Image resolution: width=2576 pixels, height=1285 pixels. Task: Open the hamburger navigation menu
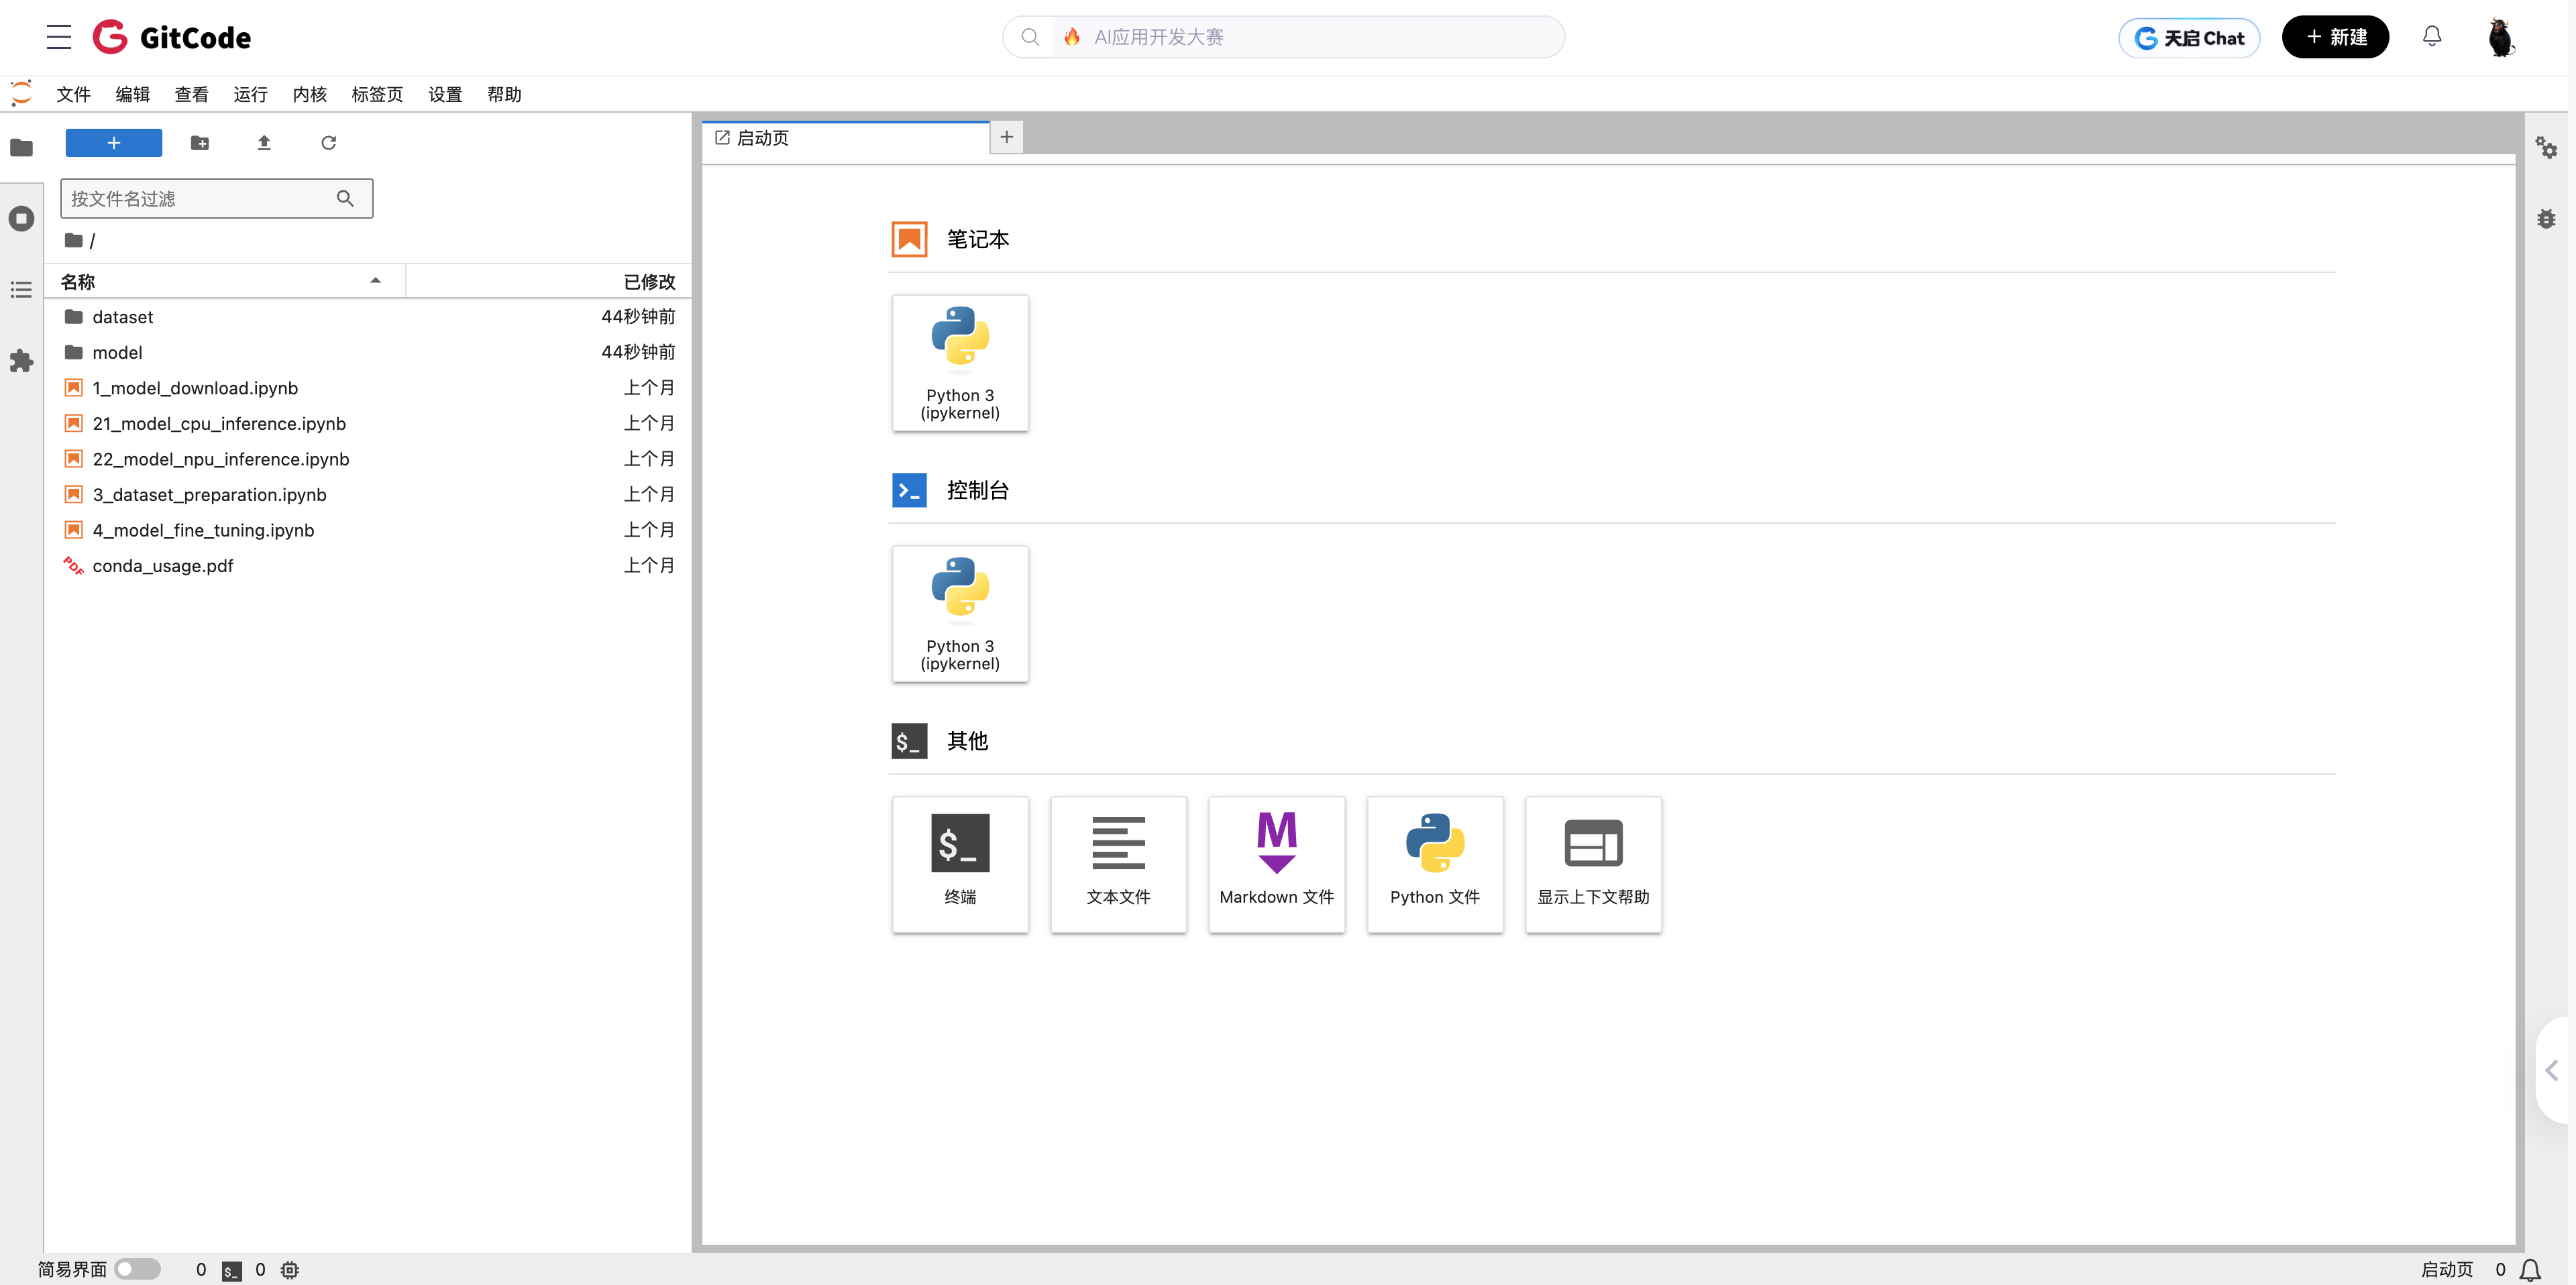pyautogui.click(x=59, y=37)
